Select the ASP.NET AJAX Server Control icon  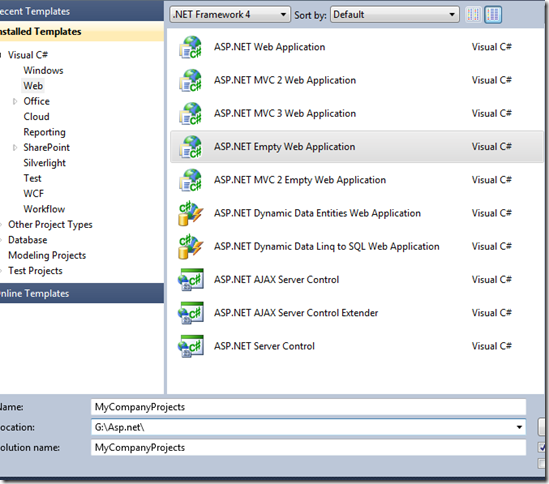190,279
